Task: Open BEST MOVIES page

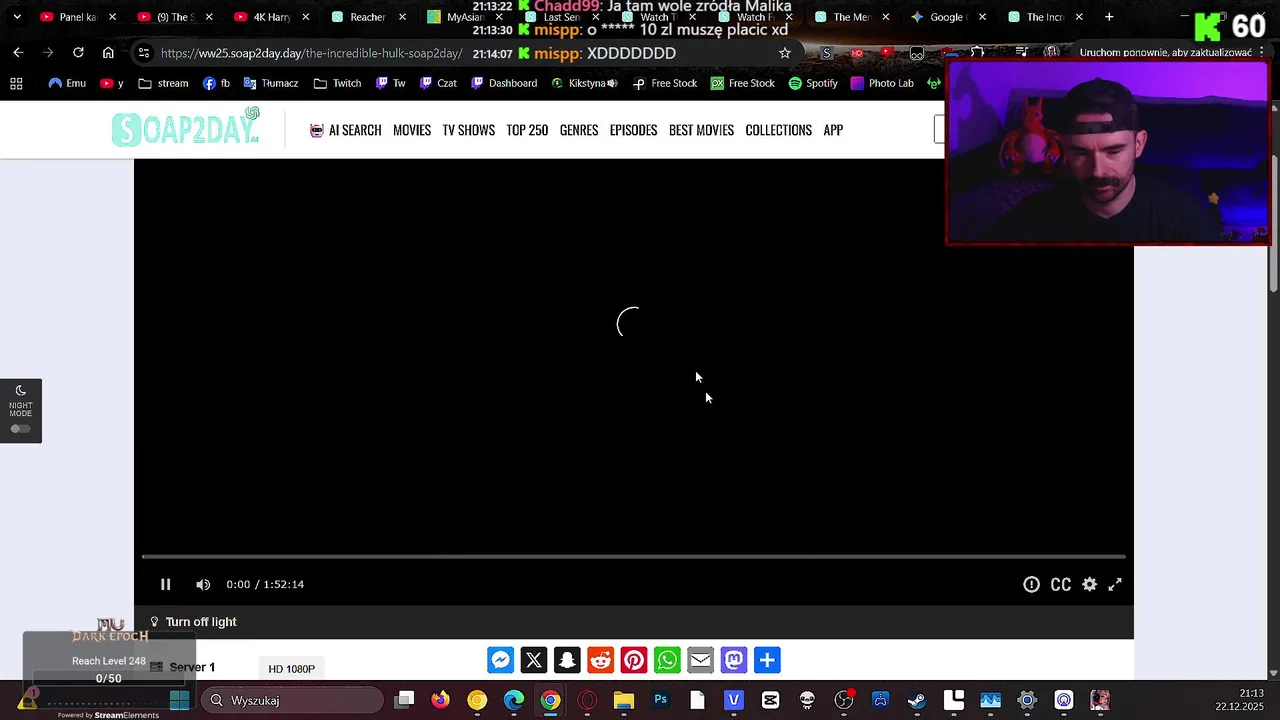Action: 701,130
